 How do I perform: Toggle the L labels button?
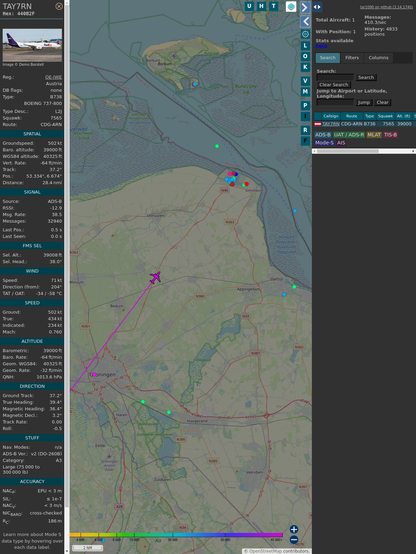[x=305, y=45]
